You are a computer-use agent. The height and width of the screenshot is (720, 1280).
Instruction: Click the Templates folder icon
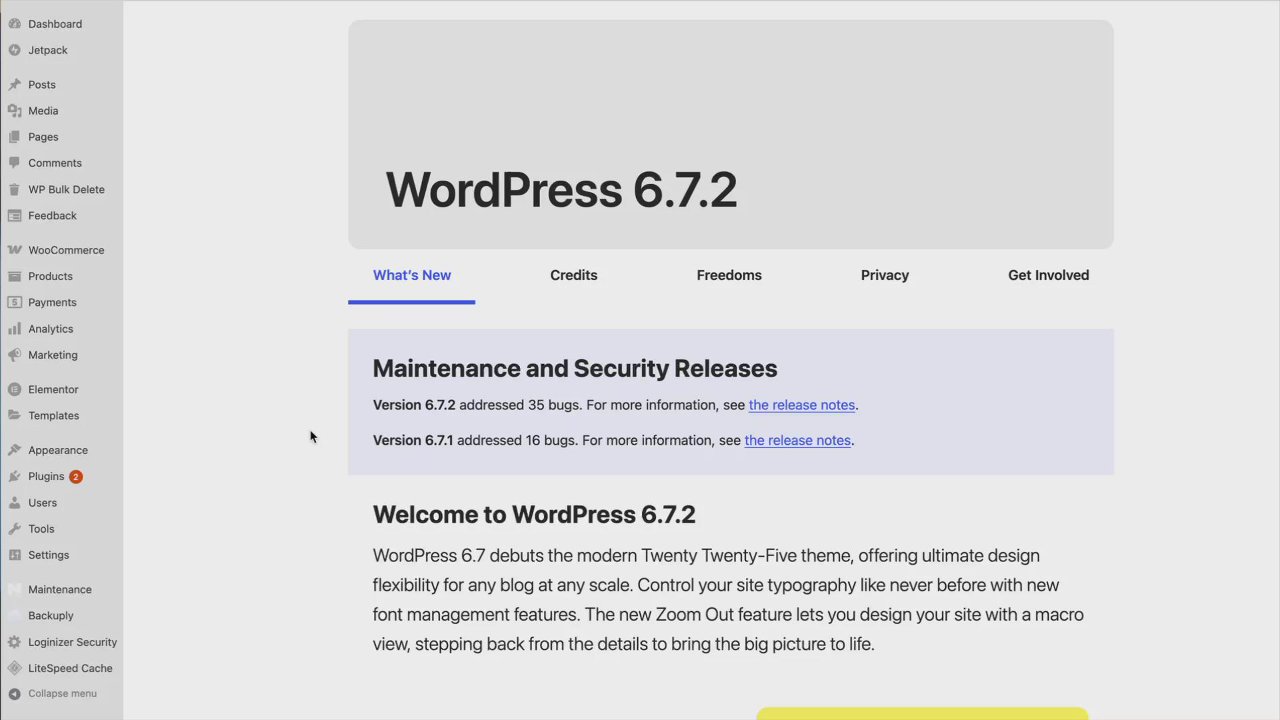pyautogui.click(x=14, y=415)
